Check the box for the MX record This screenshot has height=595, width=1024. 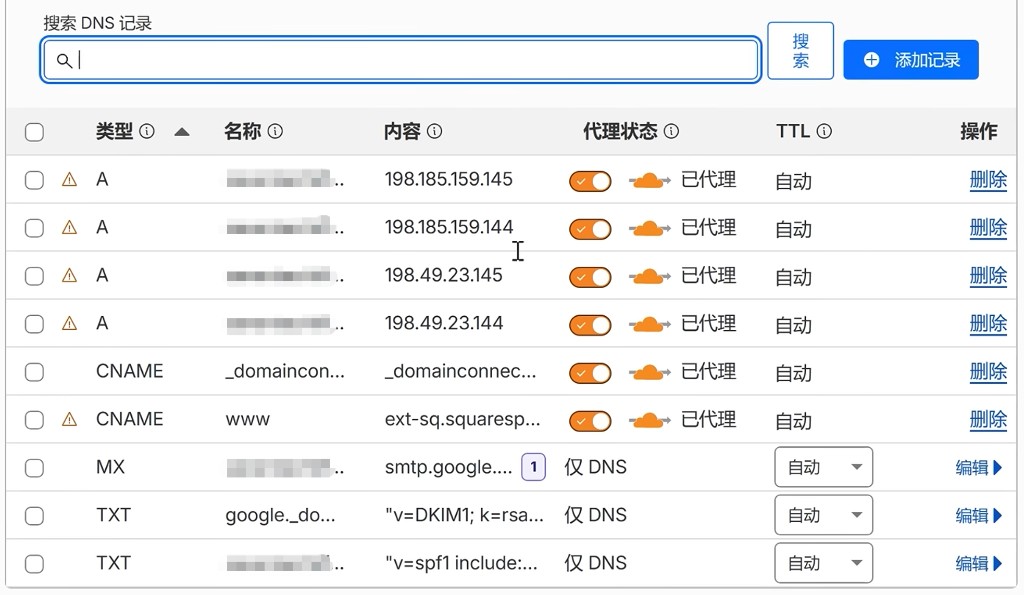[35, 468]
